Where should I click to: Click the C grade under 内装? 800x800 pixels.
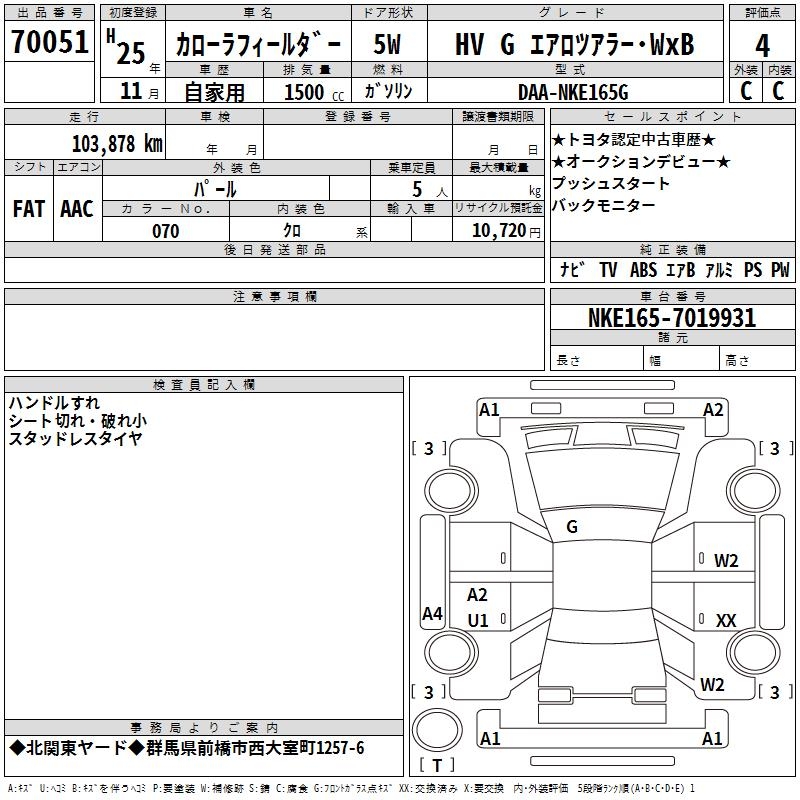(778, 91)
